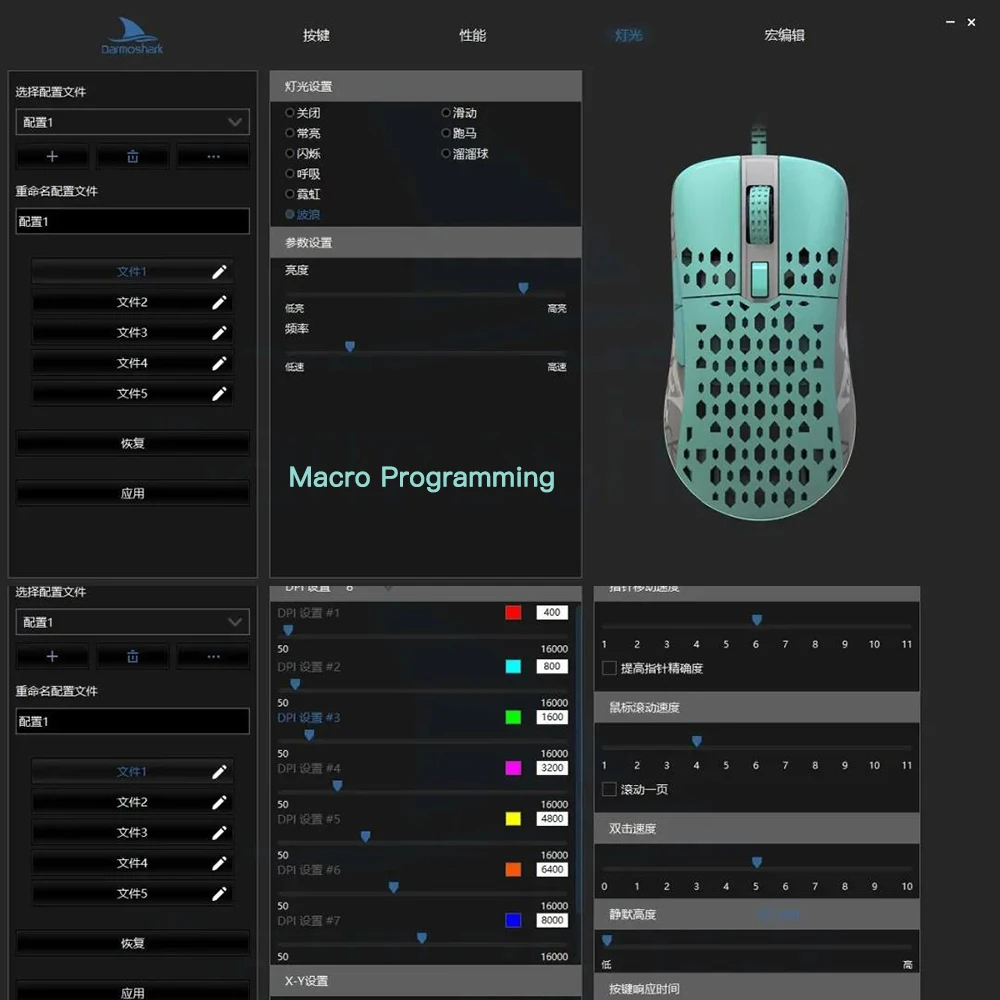Click the upper 恢复 restore button
1000x1000 pixels.
pos(133,443)
